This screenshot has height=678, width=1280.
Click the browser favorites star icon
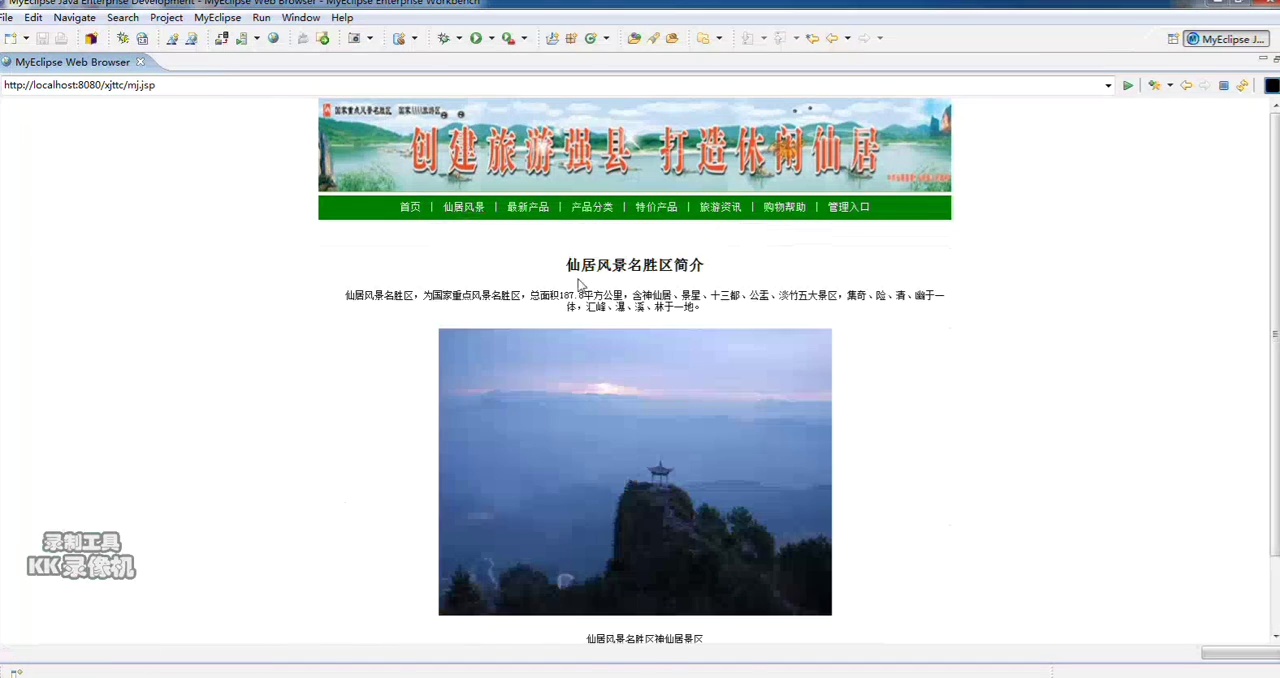[x=1154, y=86]
